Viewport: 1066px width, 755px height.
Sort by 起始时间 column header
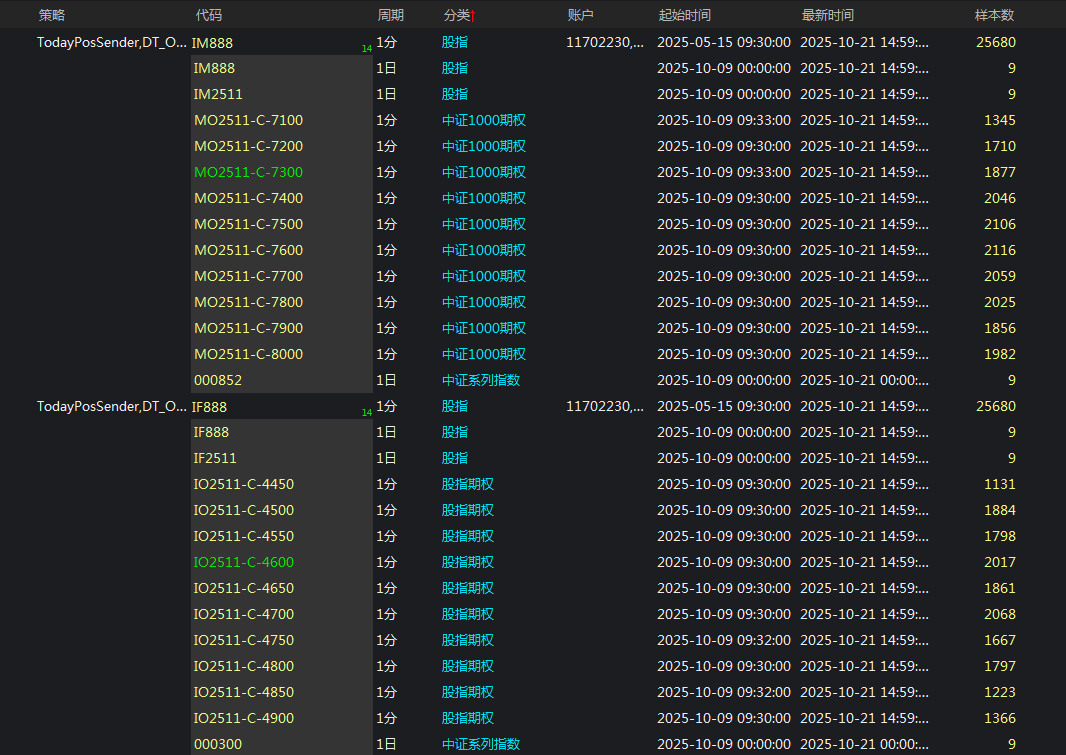tap(685, 15)
